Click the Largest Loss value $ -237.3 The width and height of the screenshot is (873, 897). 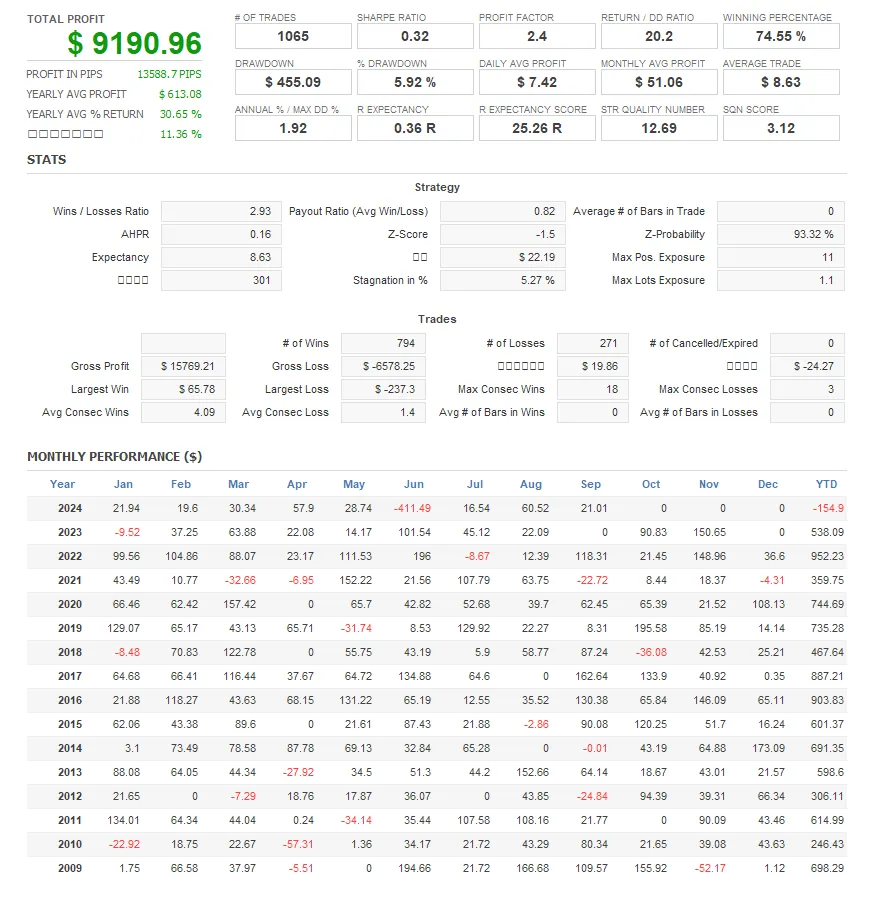click(x=383, y=389)
